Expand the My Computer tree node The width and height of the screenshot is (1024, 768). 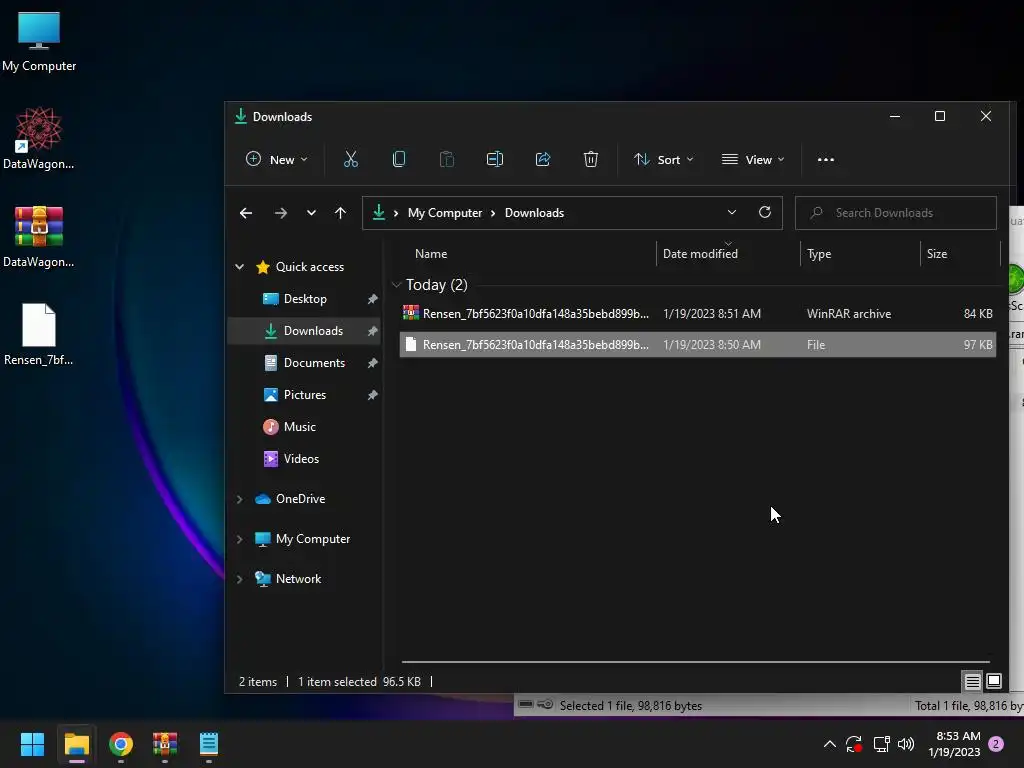click(240, 539)
